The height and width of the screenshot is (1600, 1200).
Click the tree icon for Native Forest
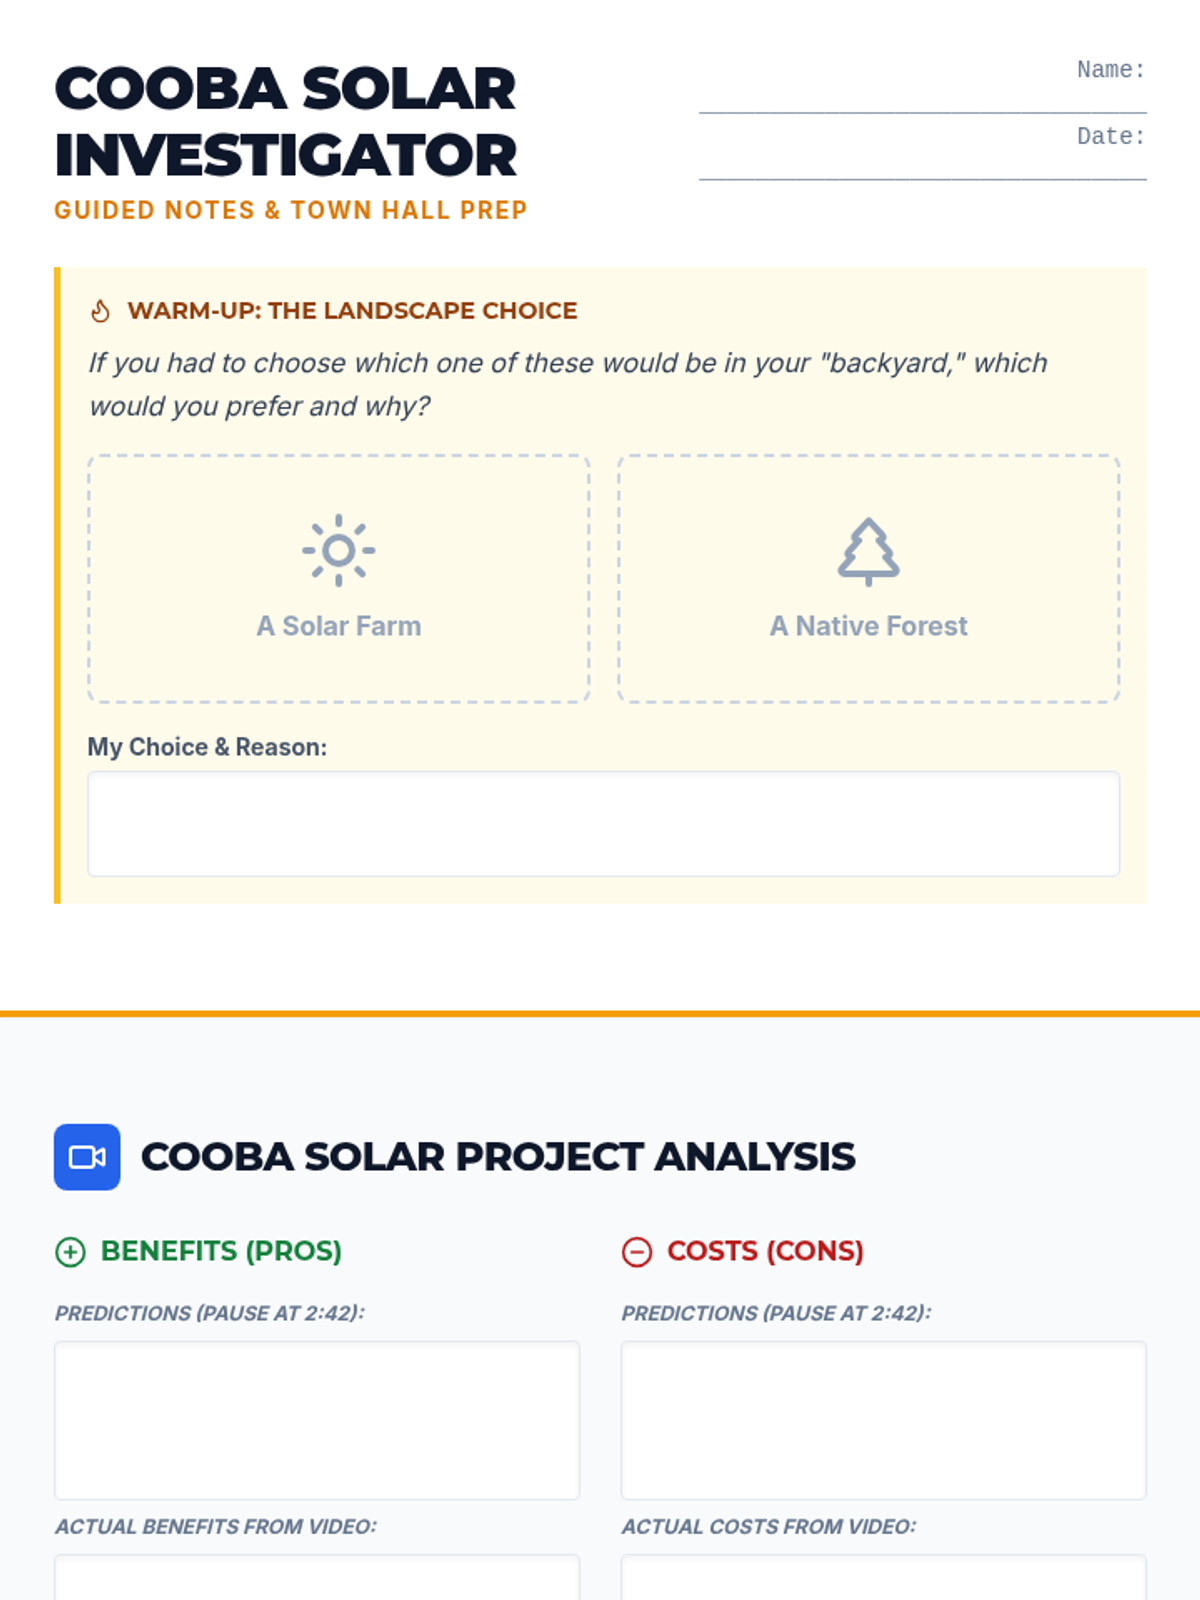[868, 551]
